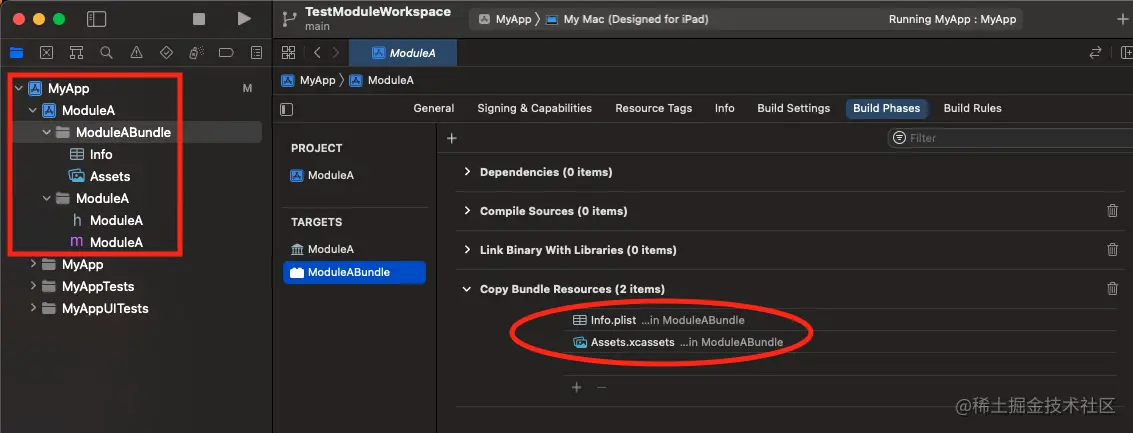This screenshot has width=1133, height=433.
Task: Open the Signing & Capabilities tab
Action: pyautogui.click(x=534, y=108)
